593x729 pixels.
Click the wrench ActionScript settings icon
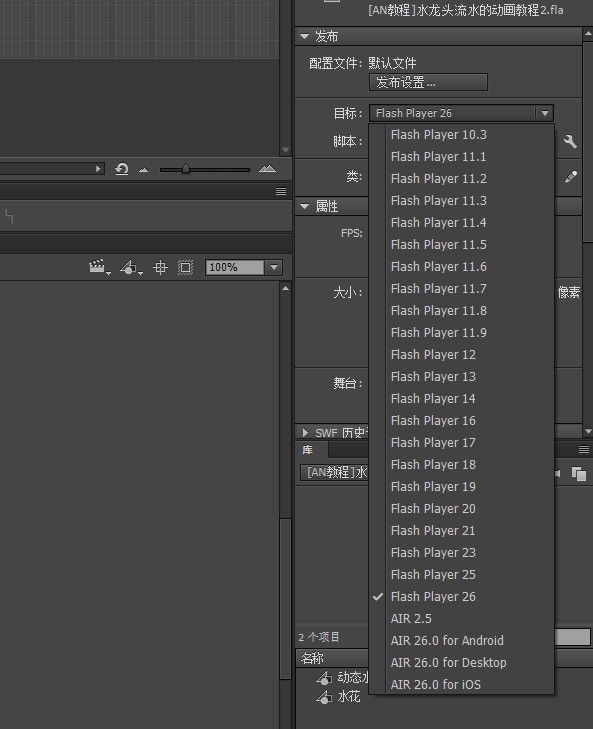coord(570,141)
